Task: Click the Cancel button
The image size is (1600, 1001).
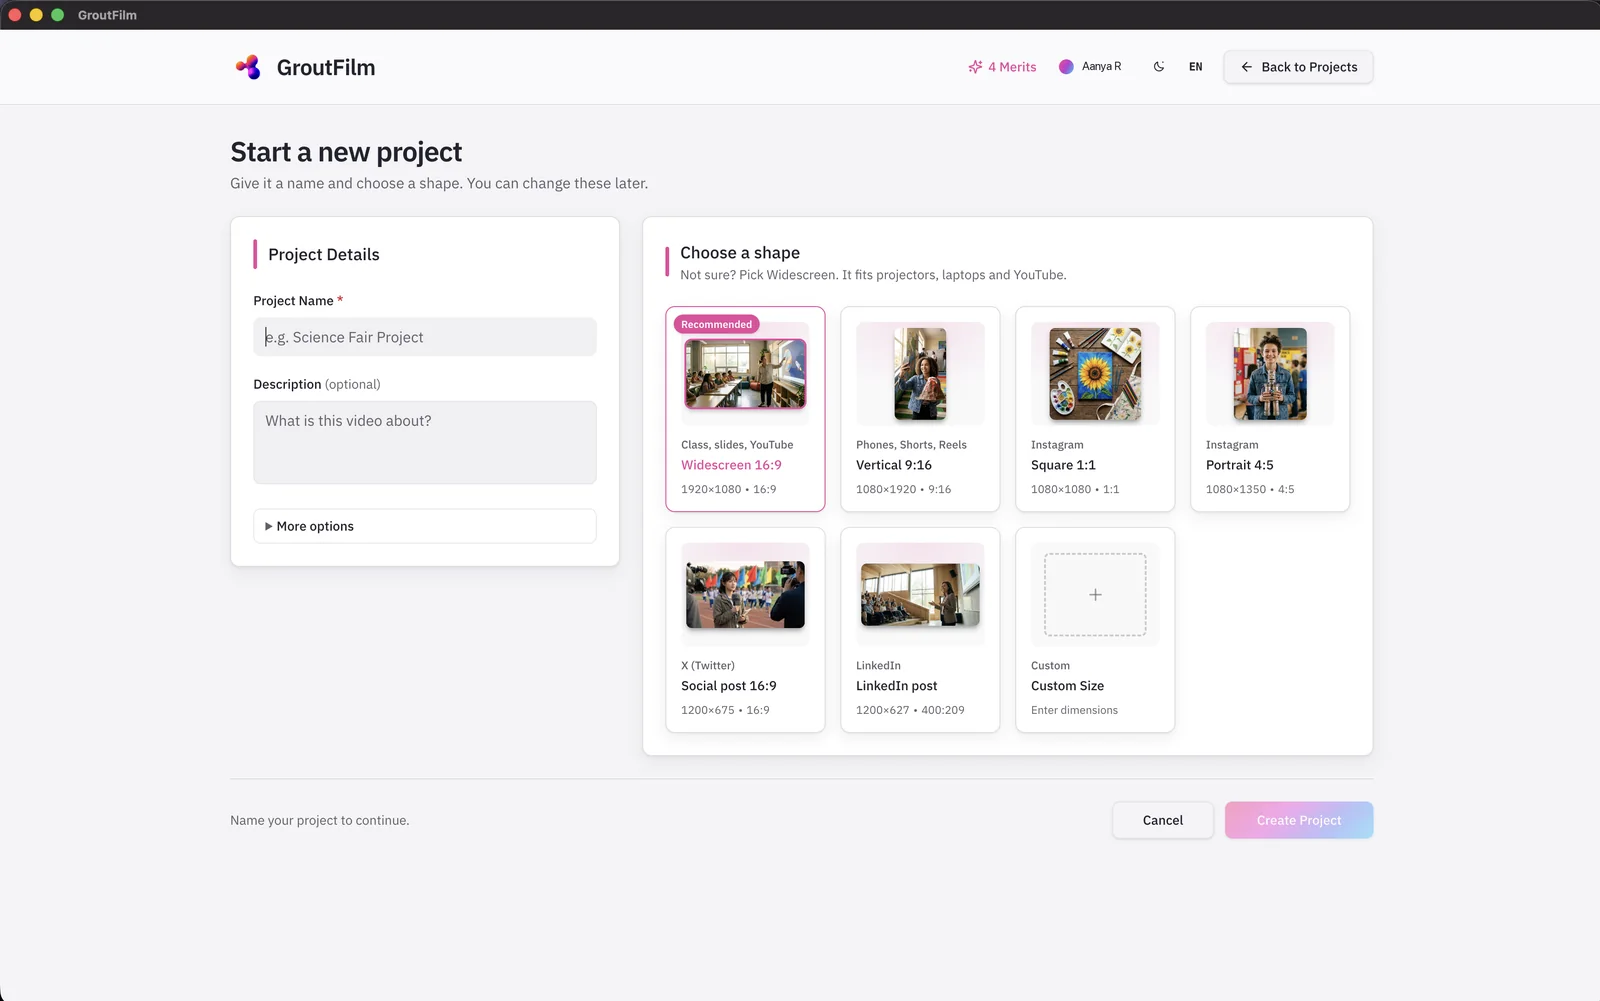Action: 1163,820
